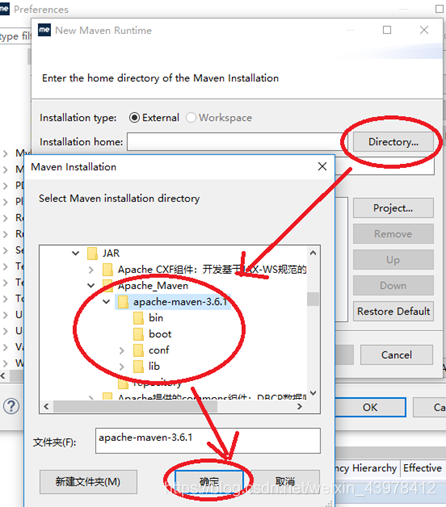Maximize the New Maven Runtime dialog

point(387,30)
